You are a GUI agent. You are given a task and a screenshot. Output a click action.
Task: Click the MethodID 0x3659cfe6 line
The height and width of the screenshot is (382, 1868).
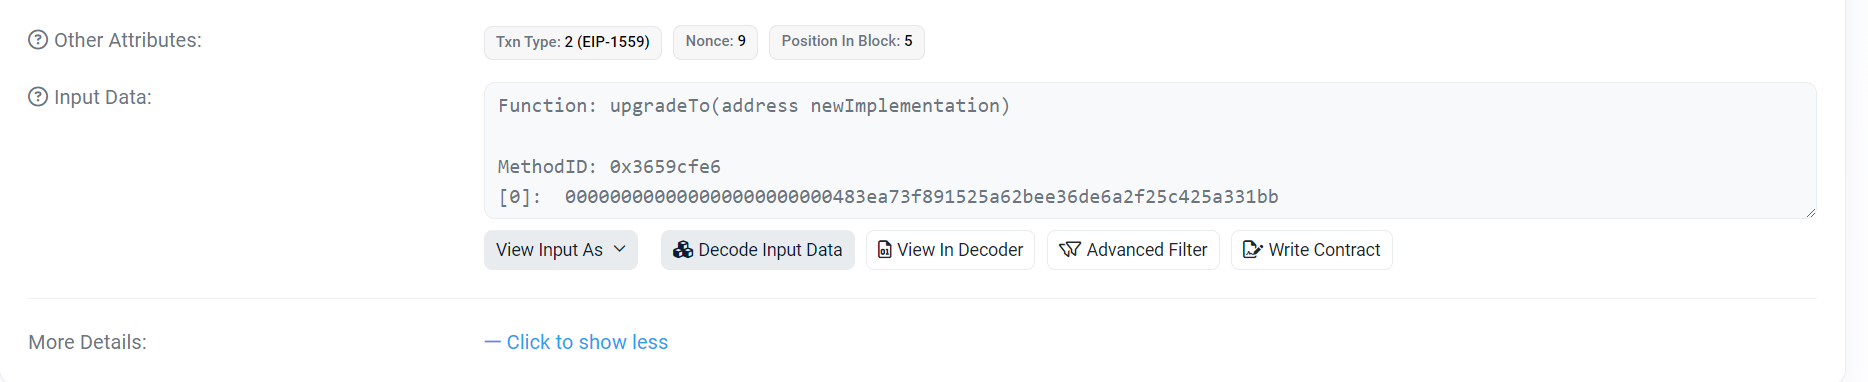pos(609,166)
